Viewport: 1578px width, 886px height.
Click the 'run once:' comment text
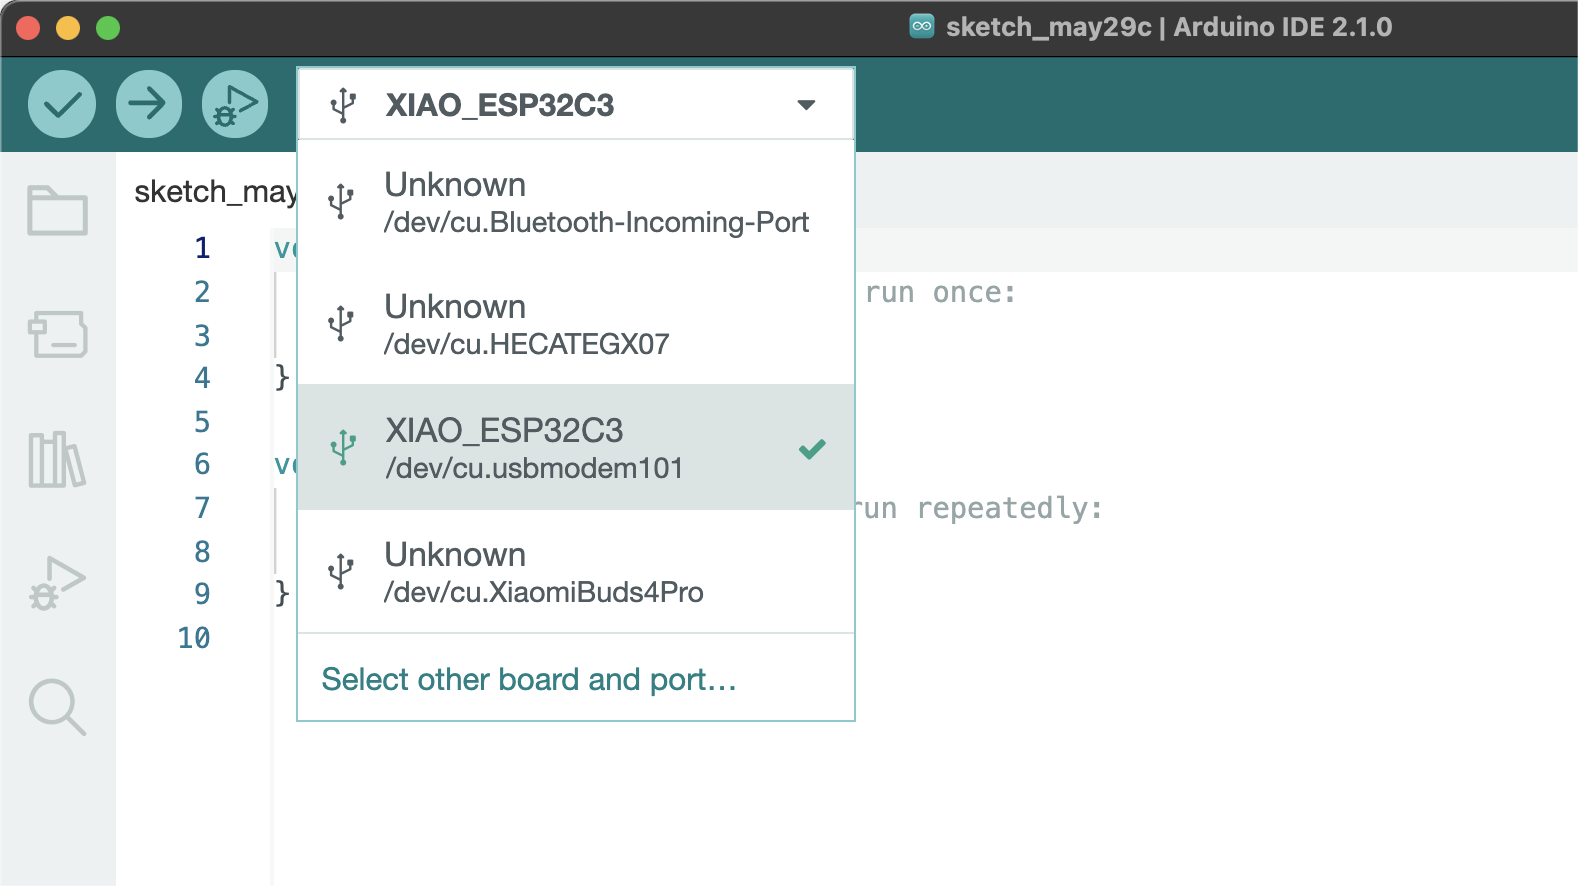(940, 293)
